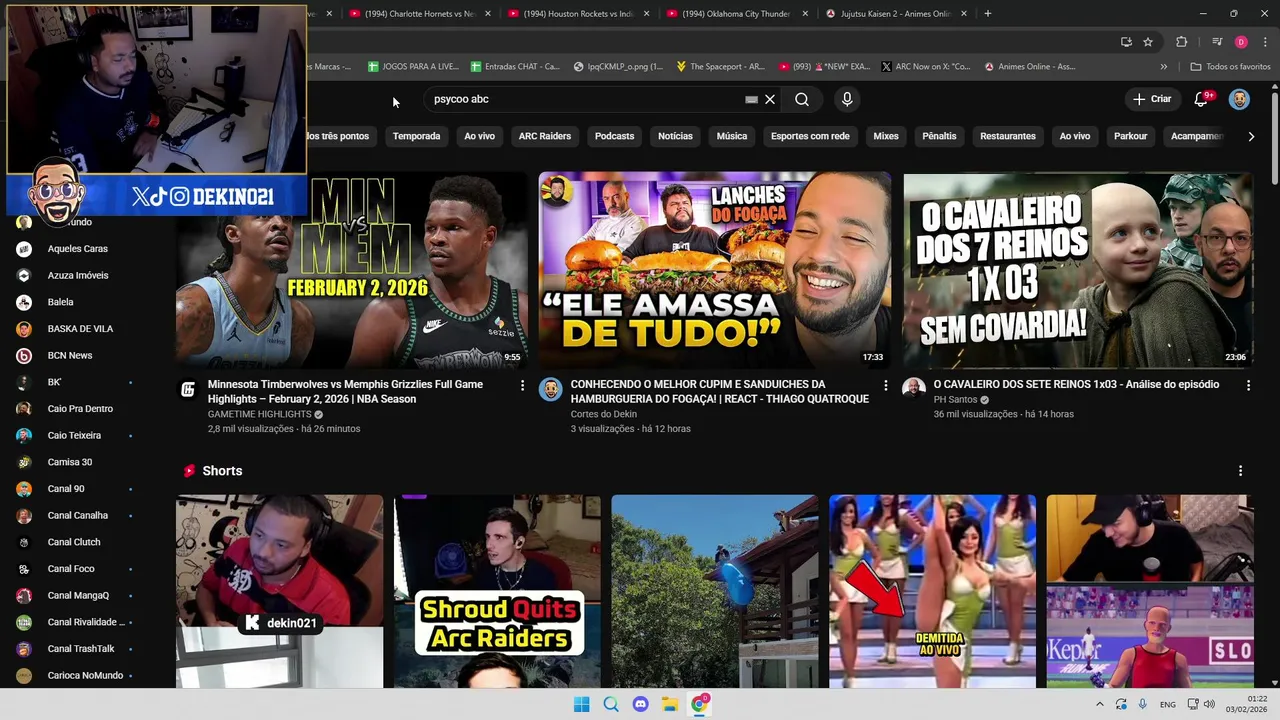Open the Camisa 30 subscription
Viewport: 1280px width, 720px height.
70,462
